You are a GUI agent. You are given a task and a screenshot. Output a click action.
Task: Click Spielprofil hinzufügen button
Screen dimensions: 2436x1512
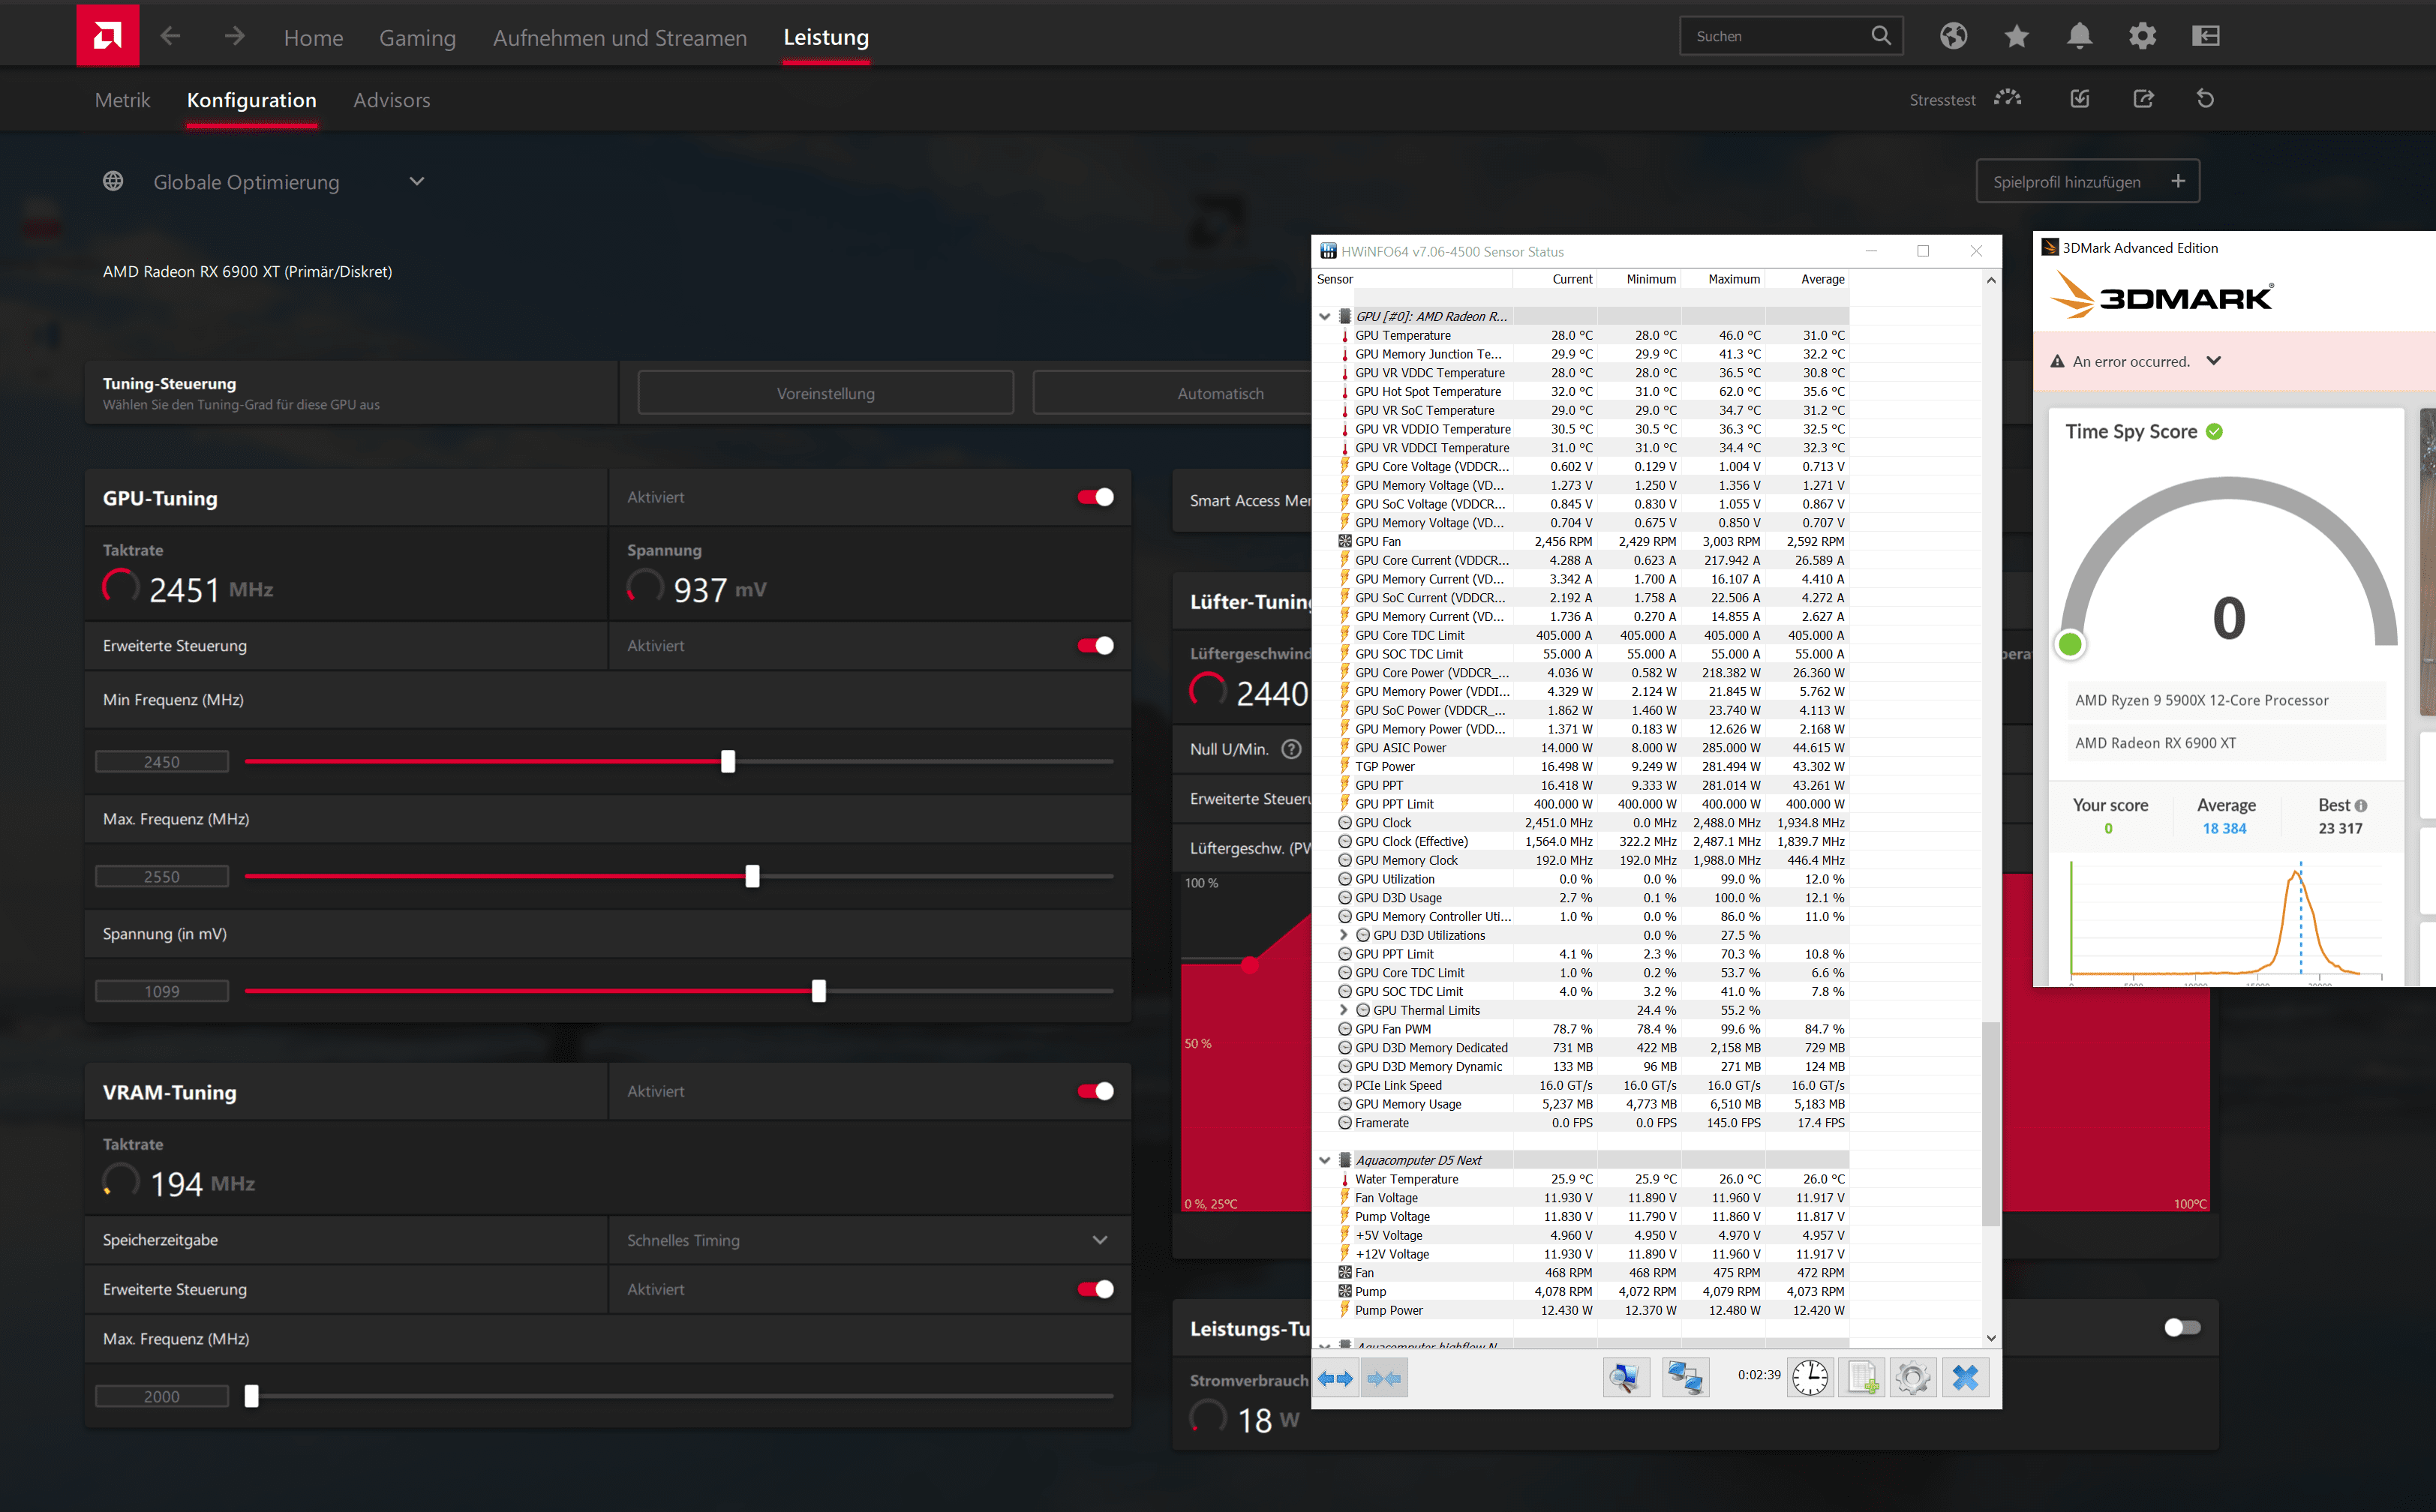pos(2088,181)
